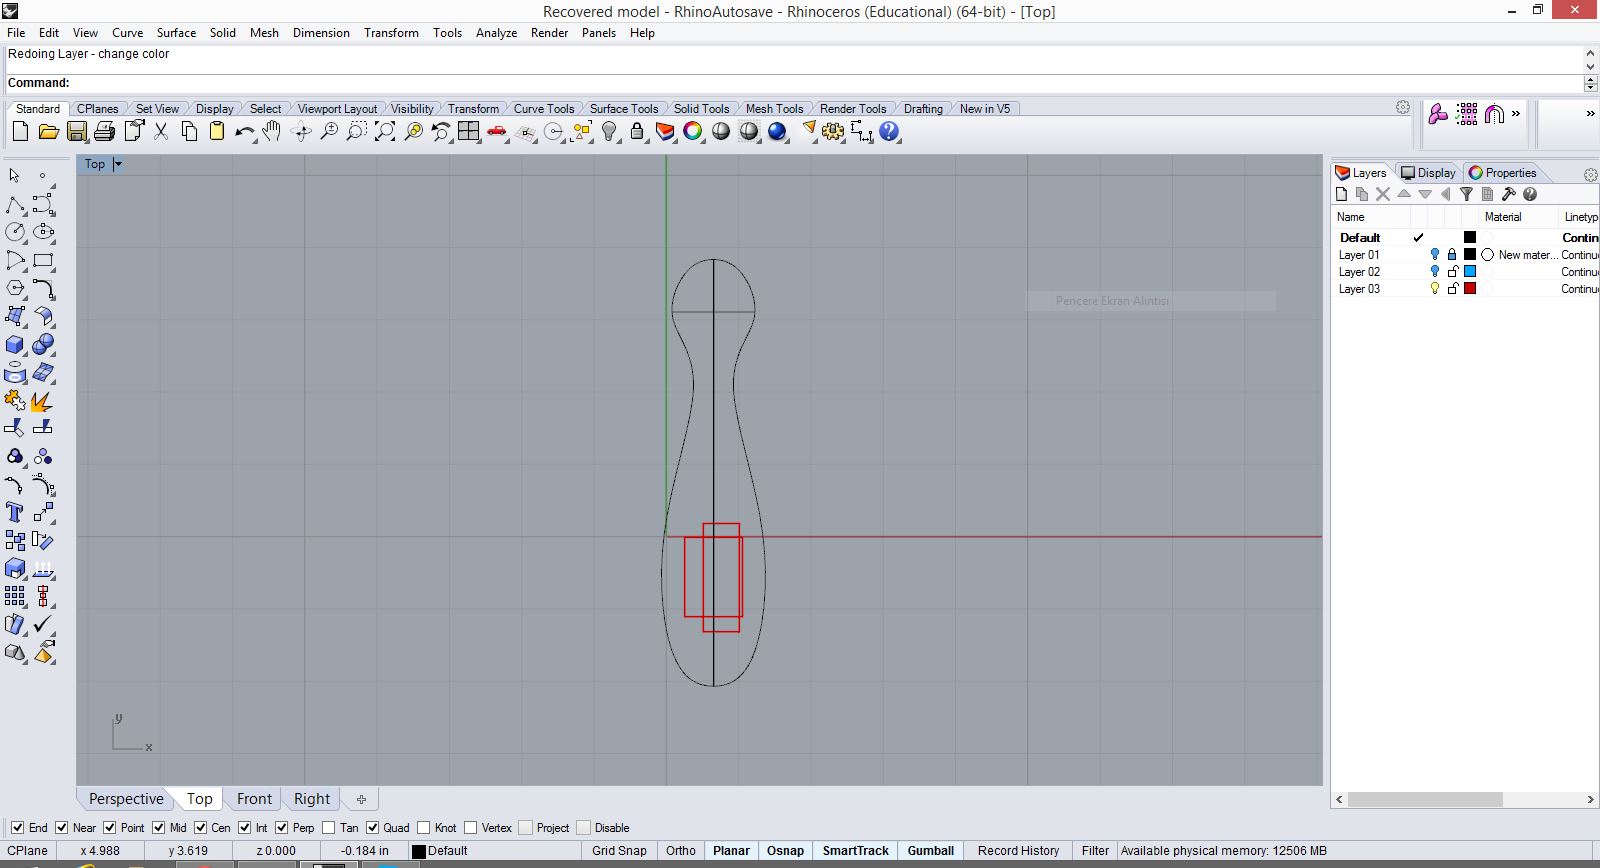Toggle the Near osnap checkbox
1600x868 pixels.
[62, 828]
